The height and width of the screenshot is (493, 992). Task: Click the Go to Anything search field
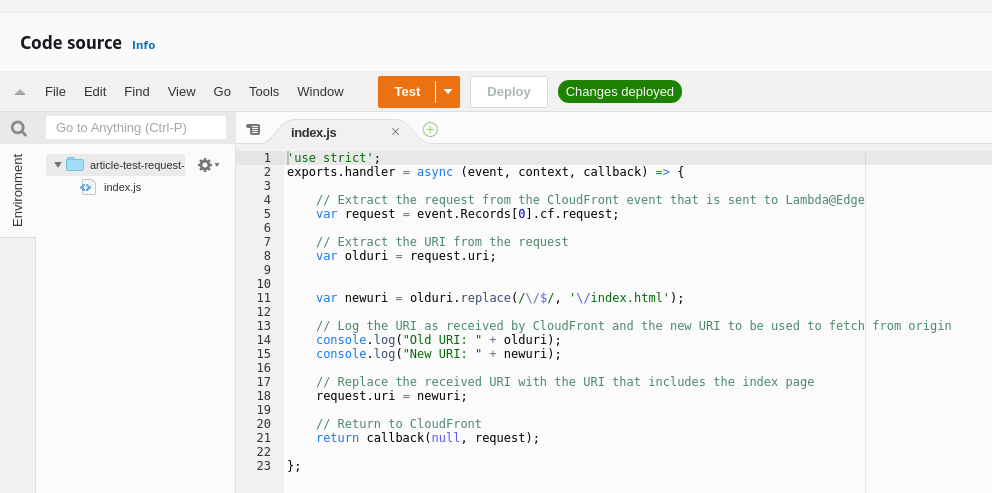click(136, 128)
